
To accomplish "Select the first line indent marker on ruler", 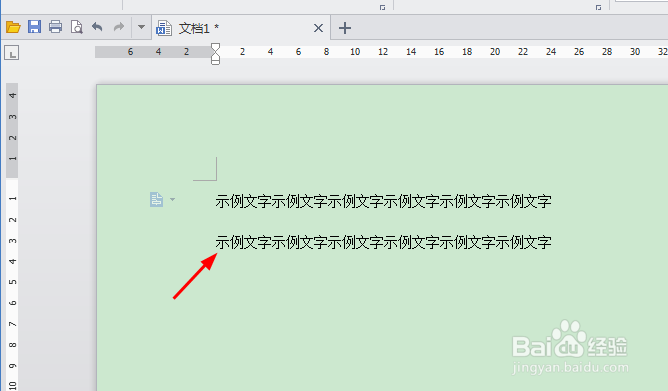I will 216,46.
